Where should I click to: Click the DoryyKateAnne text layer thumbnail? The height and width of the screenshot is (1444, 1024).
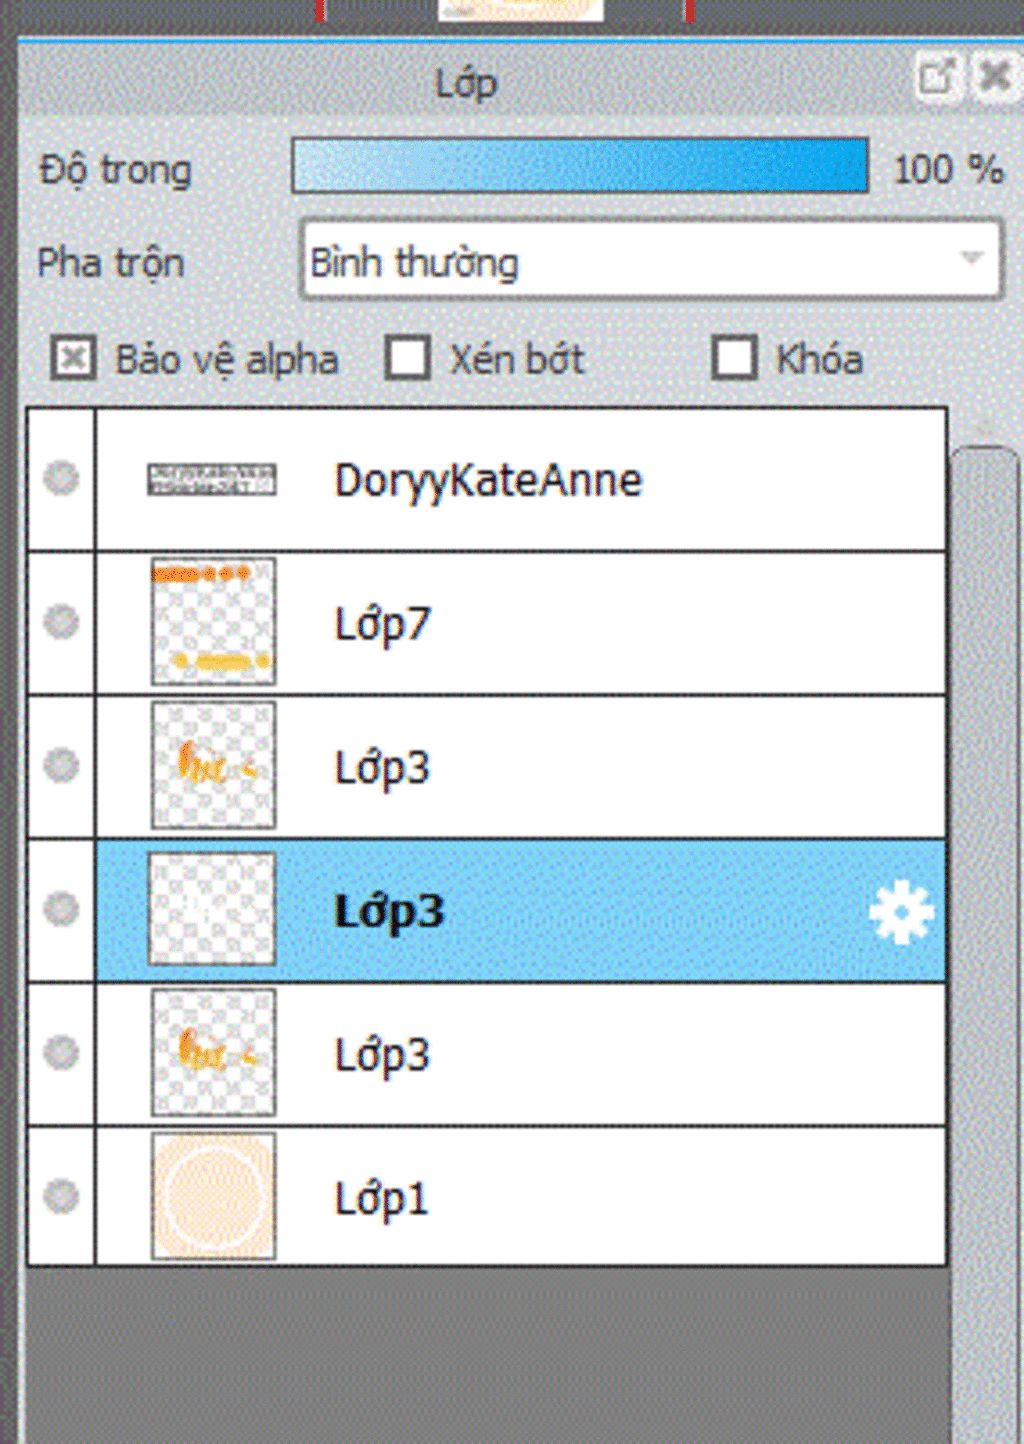tap(212, 480)
